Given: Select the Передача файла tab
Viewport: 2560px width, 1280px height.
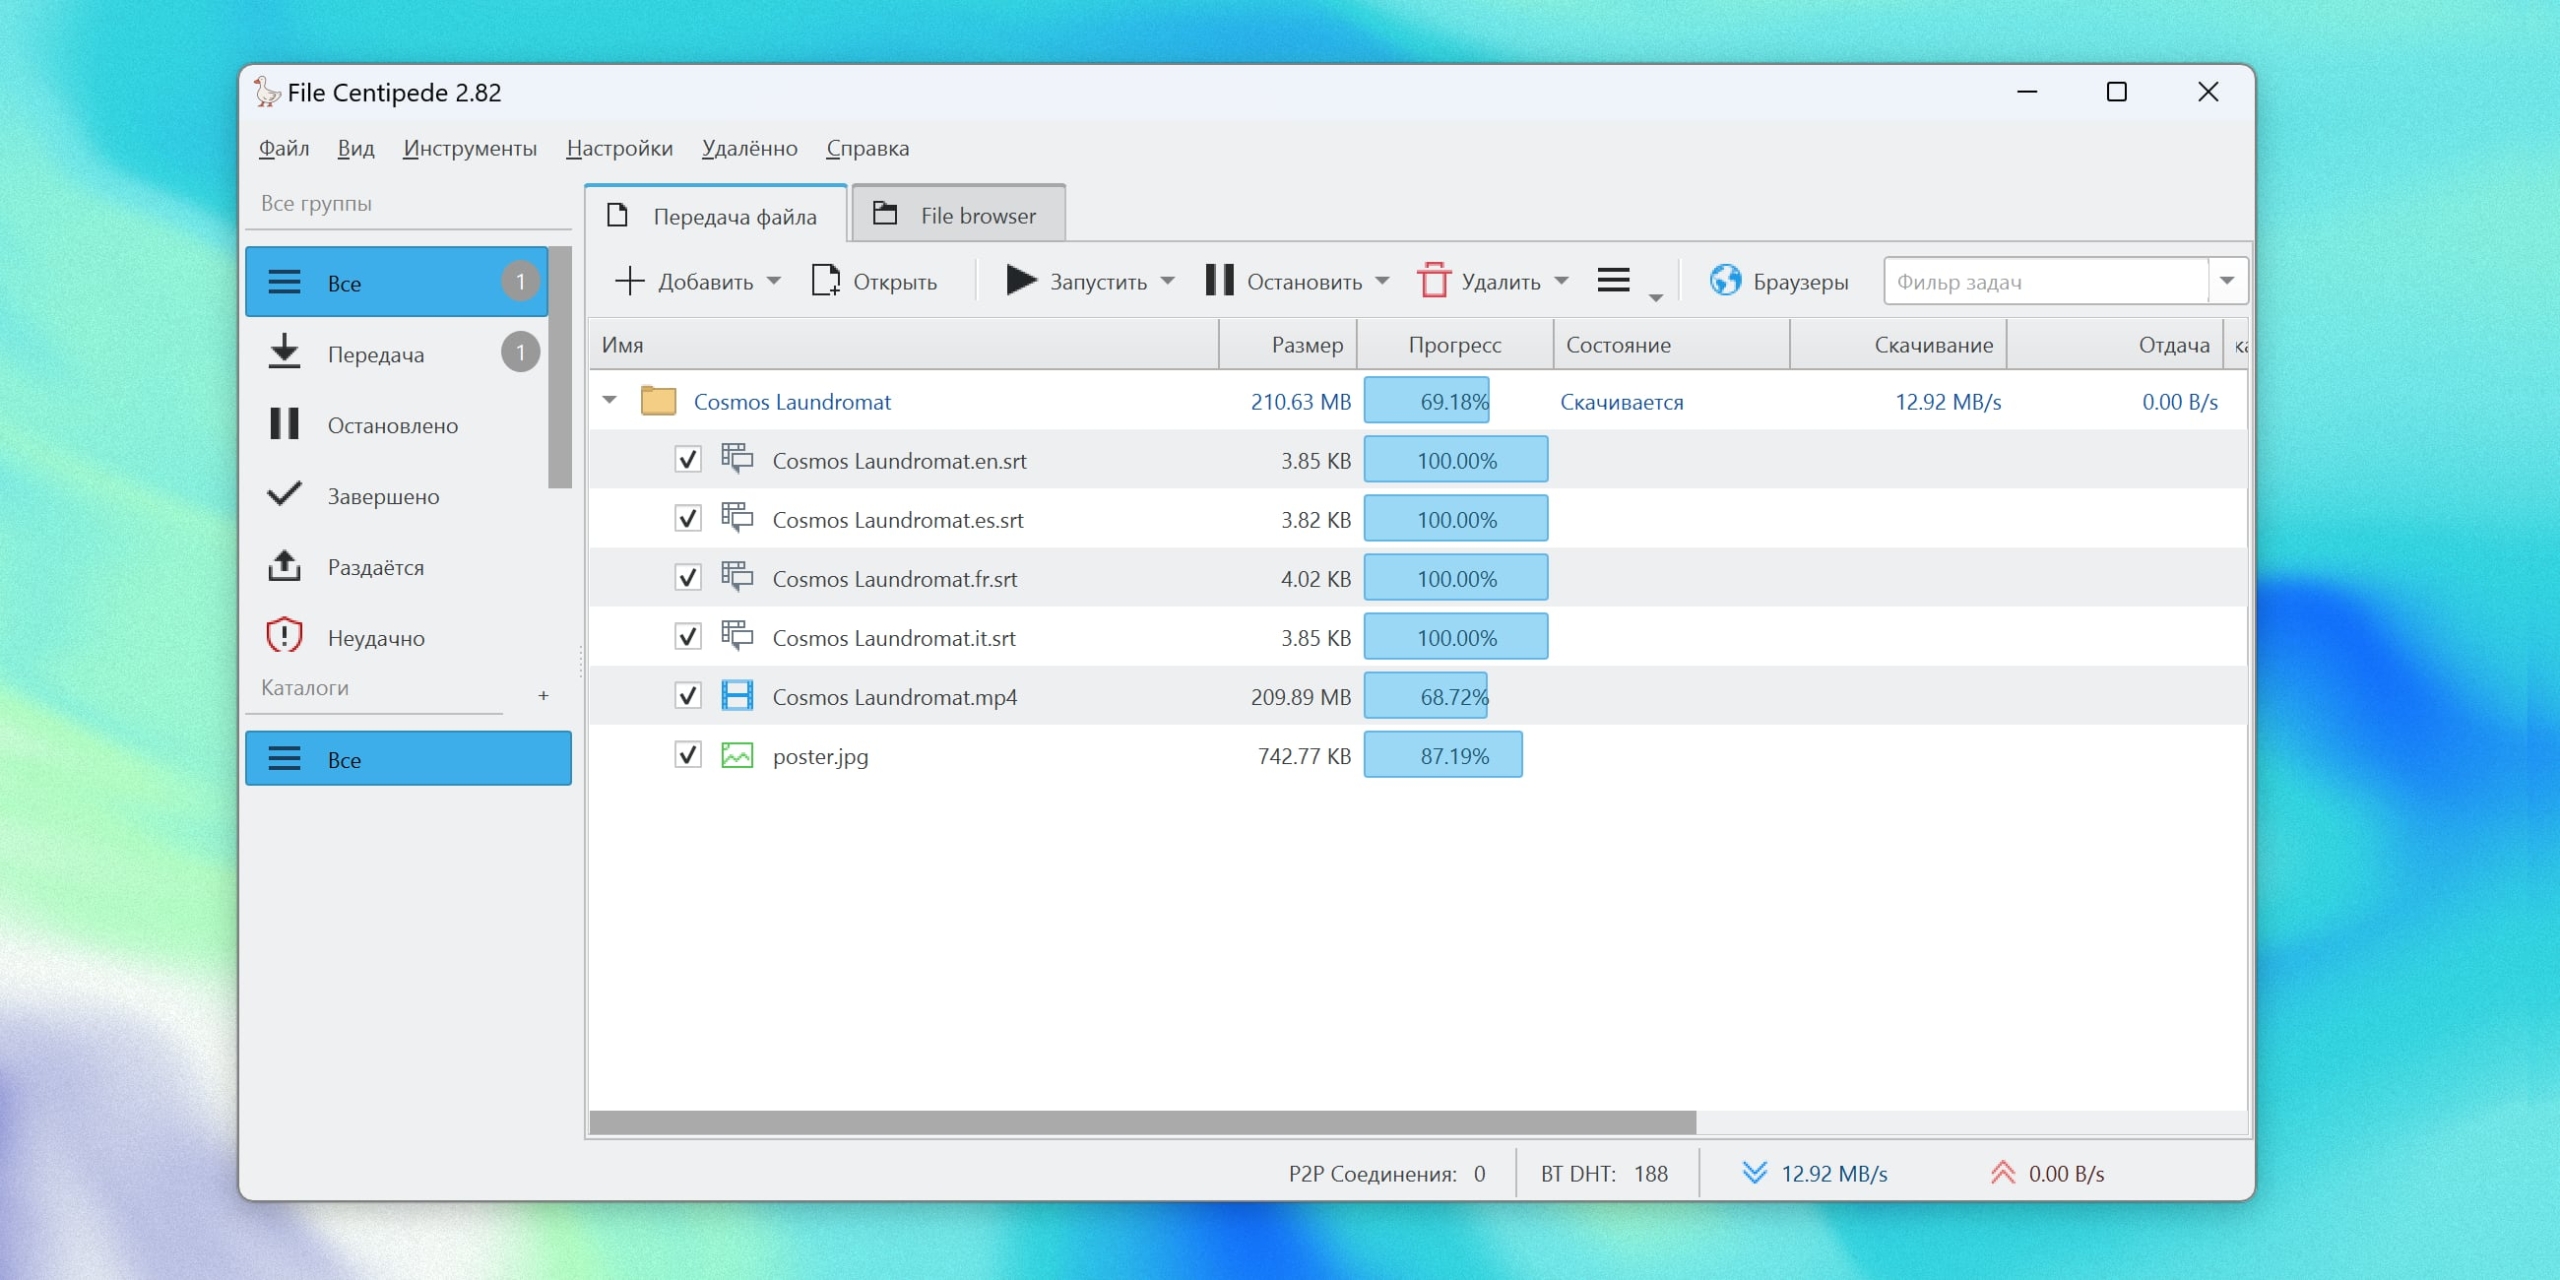Looking at the screenshot, I should coord(716,215).
